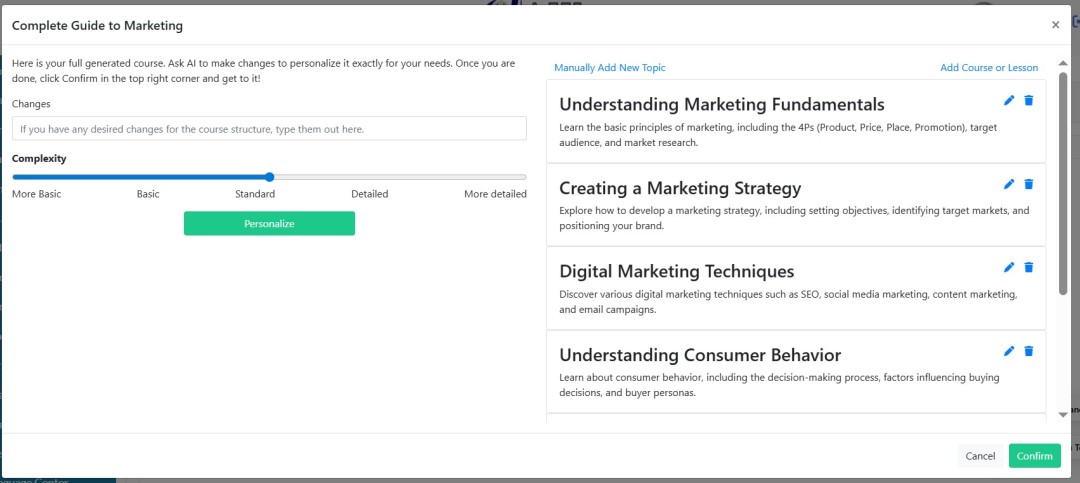Click the complexity slider handle
1080x483 pixels.
(270, 177)
